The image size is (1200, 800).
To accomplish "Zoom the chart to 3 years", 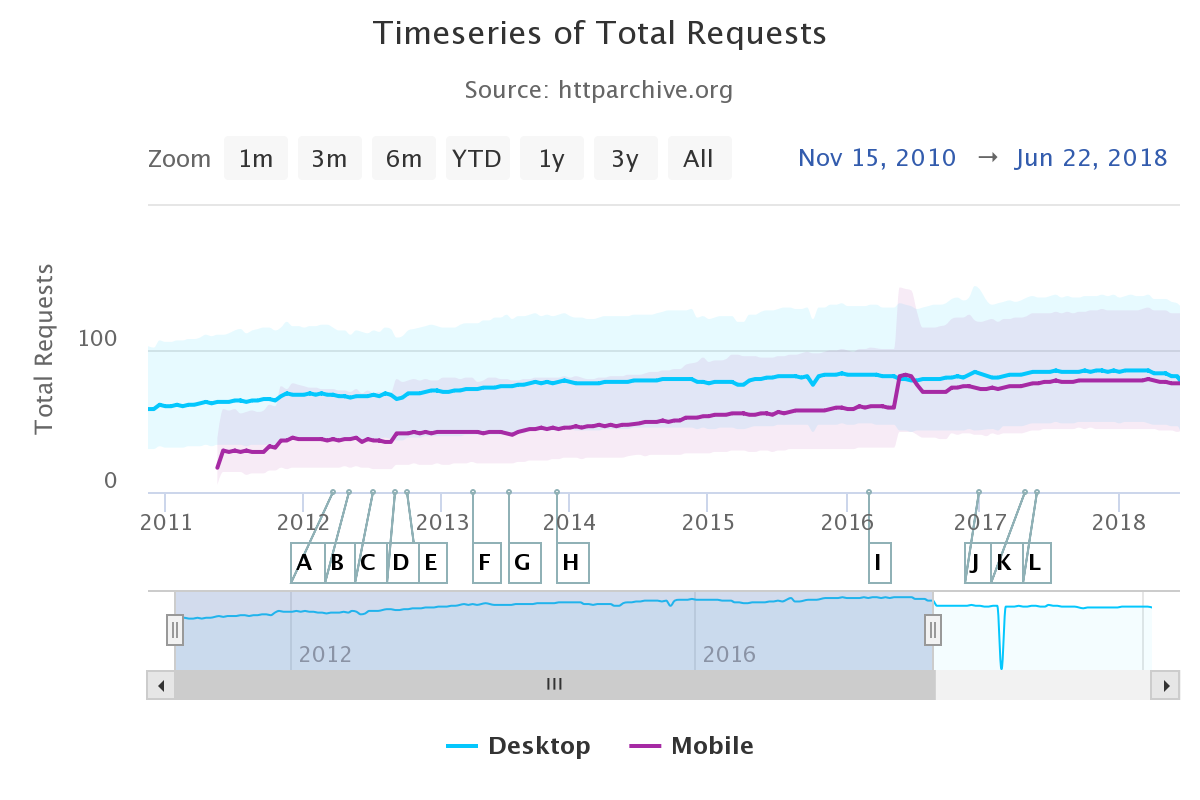I will tap(626, 157).
